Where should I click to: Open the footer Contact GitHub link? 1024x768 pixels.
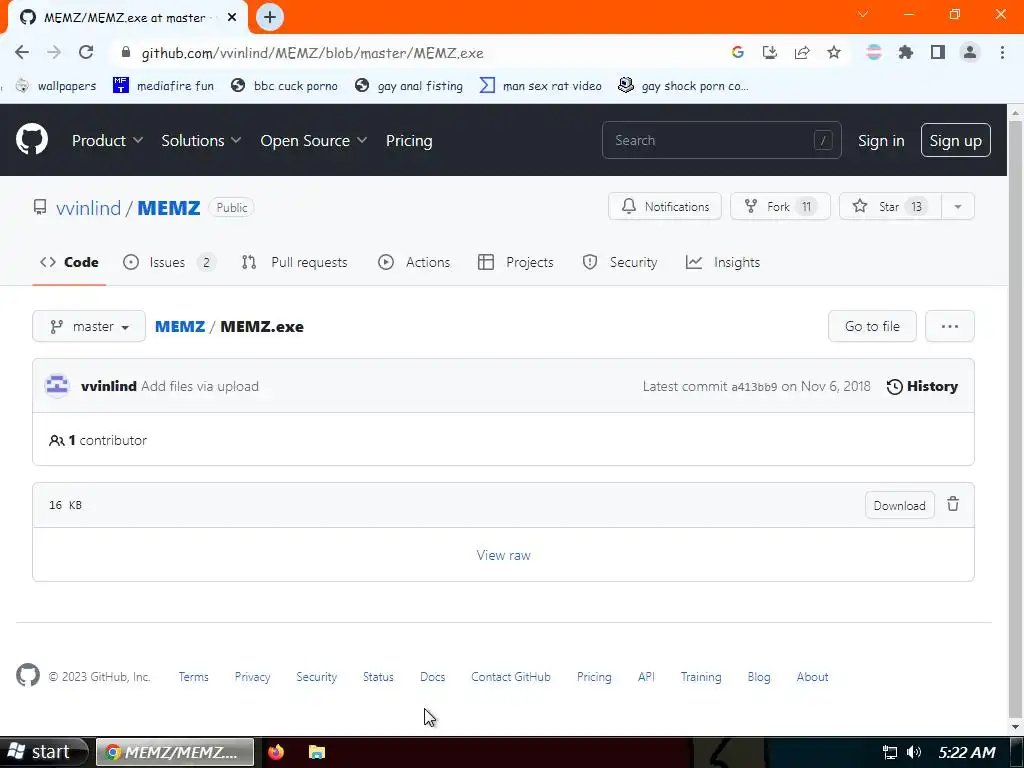(x=511, y=677)
